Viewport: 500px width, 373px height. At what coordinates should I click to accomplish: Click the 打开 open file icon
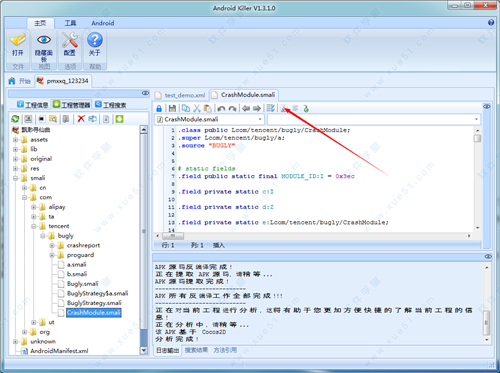point(18,40)
